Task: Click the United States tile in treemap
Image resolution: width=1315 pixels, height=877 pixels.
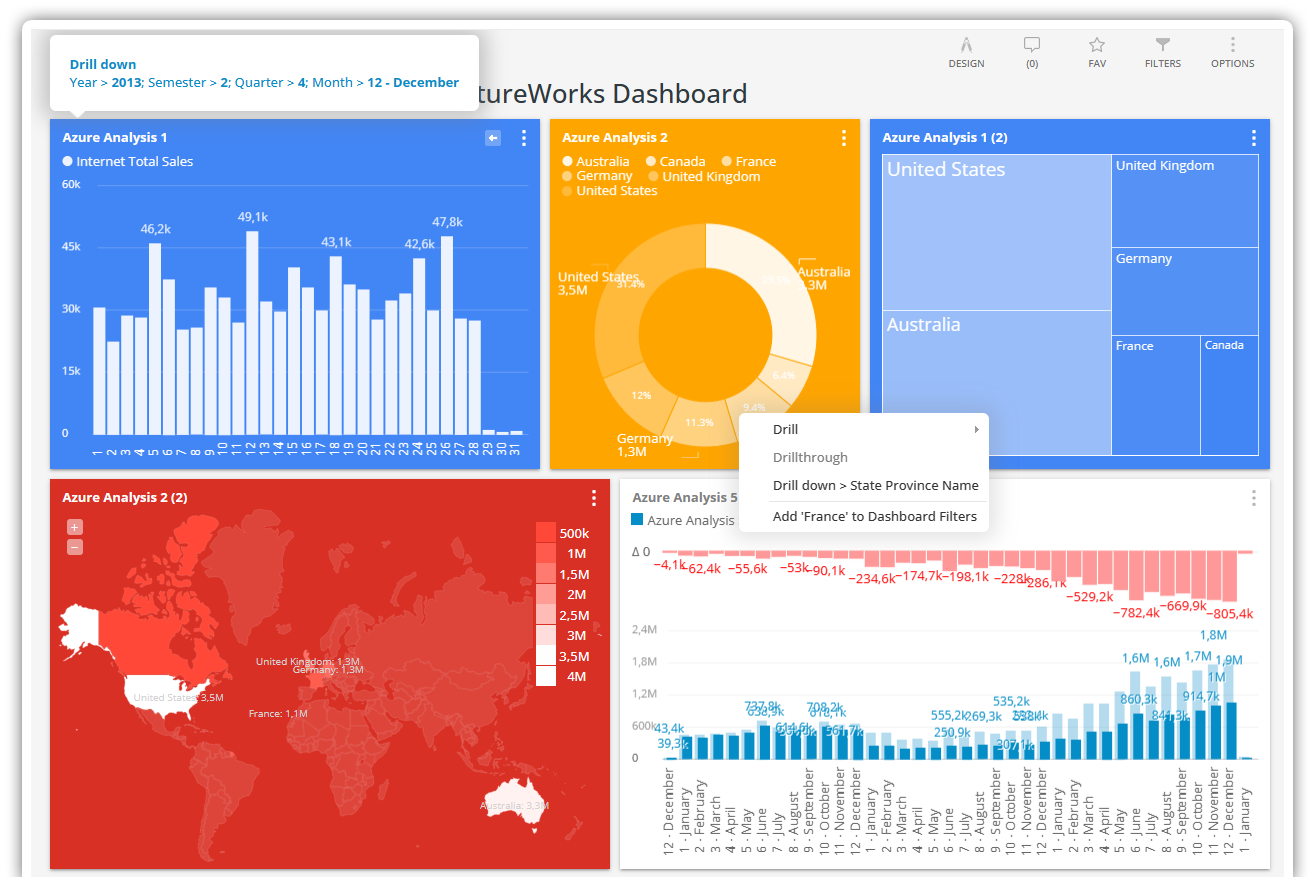Action: [x=996, y=232]
